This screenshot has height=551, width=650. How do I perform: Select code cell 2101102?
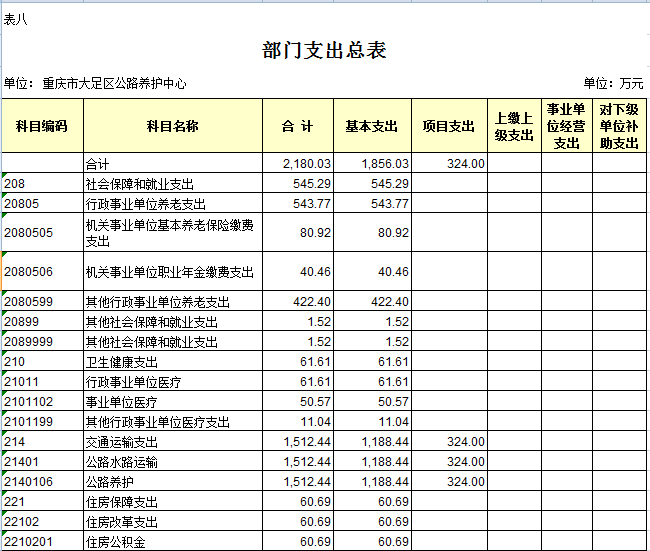click(42, 401)
